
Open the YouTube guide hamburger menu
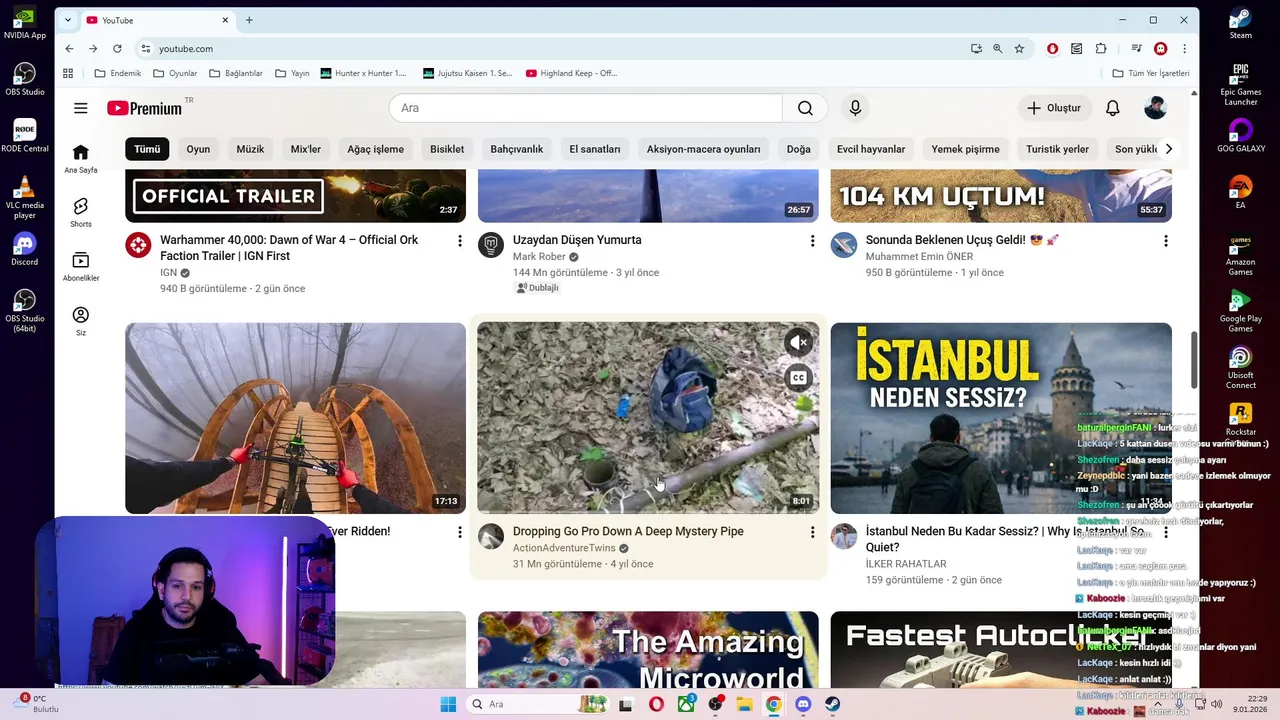(81, 108)
